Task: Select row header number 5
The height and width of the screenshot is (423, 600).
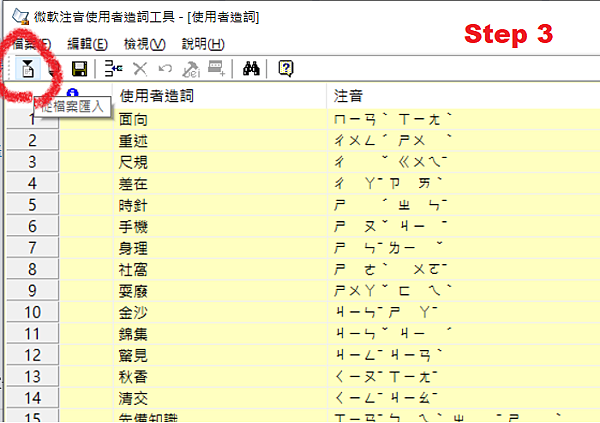Action: point(33,205)
